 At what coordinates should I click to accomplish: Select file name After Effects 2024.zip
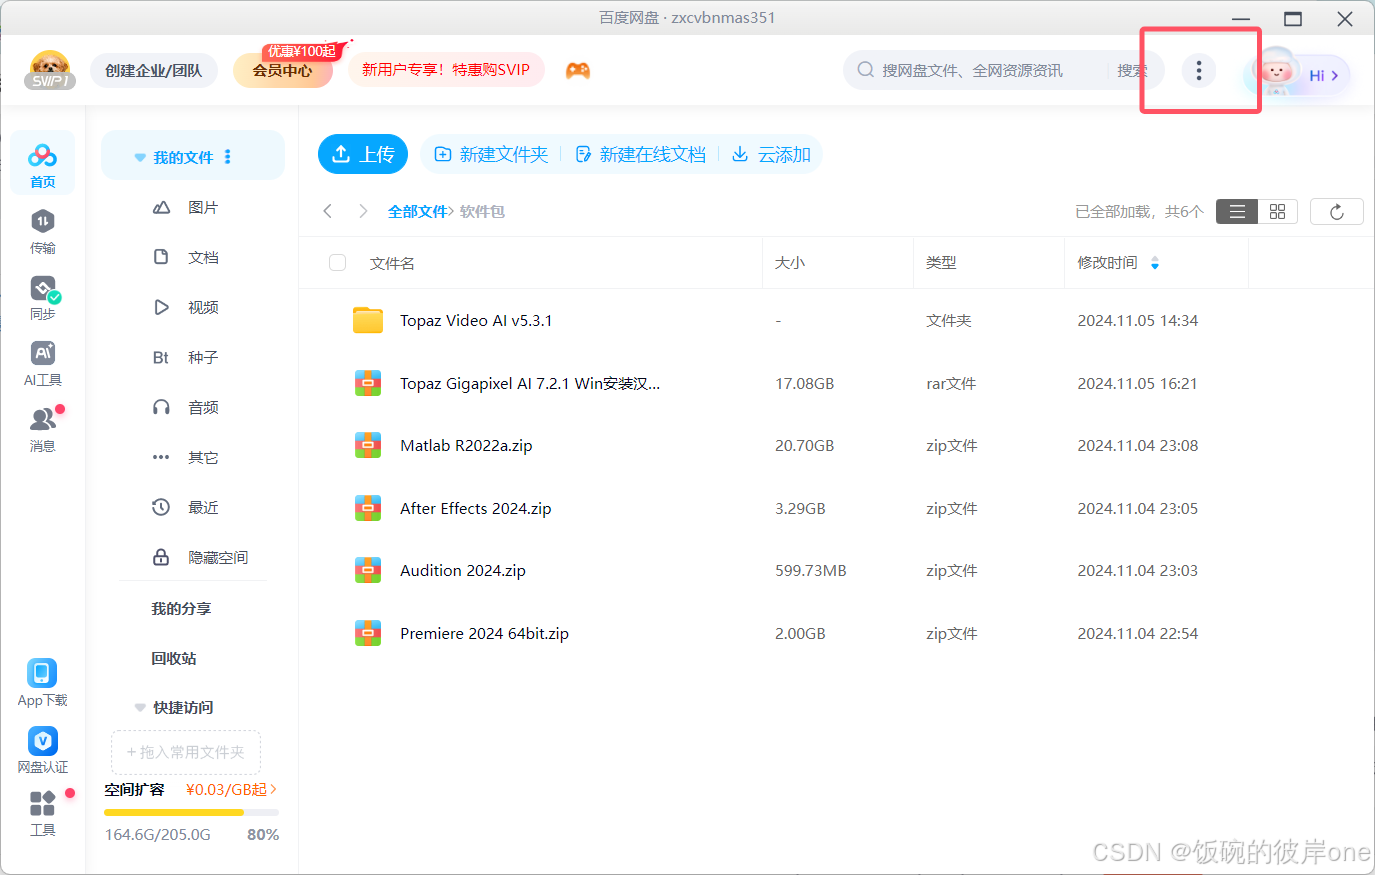[x=476, y=508]
